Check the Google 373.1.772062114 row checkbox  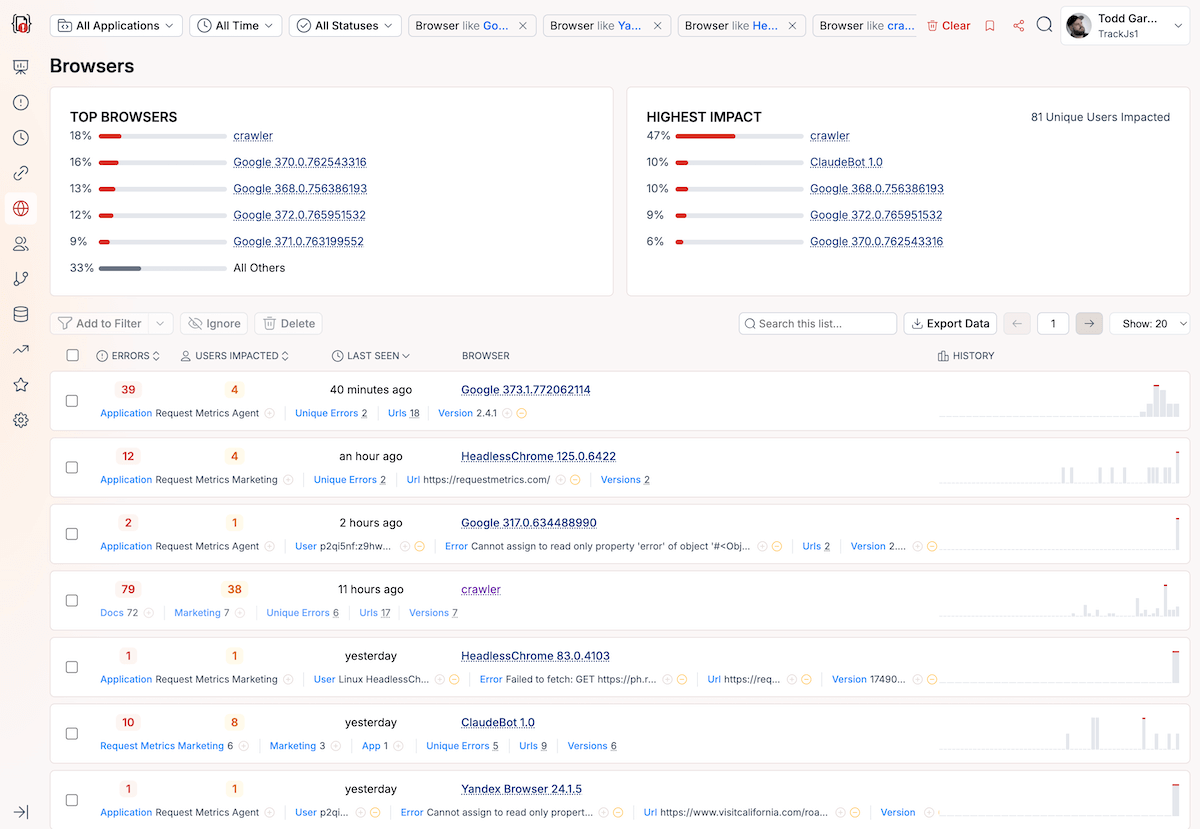click(72, 401)
